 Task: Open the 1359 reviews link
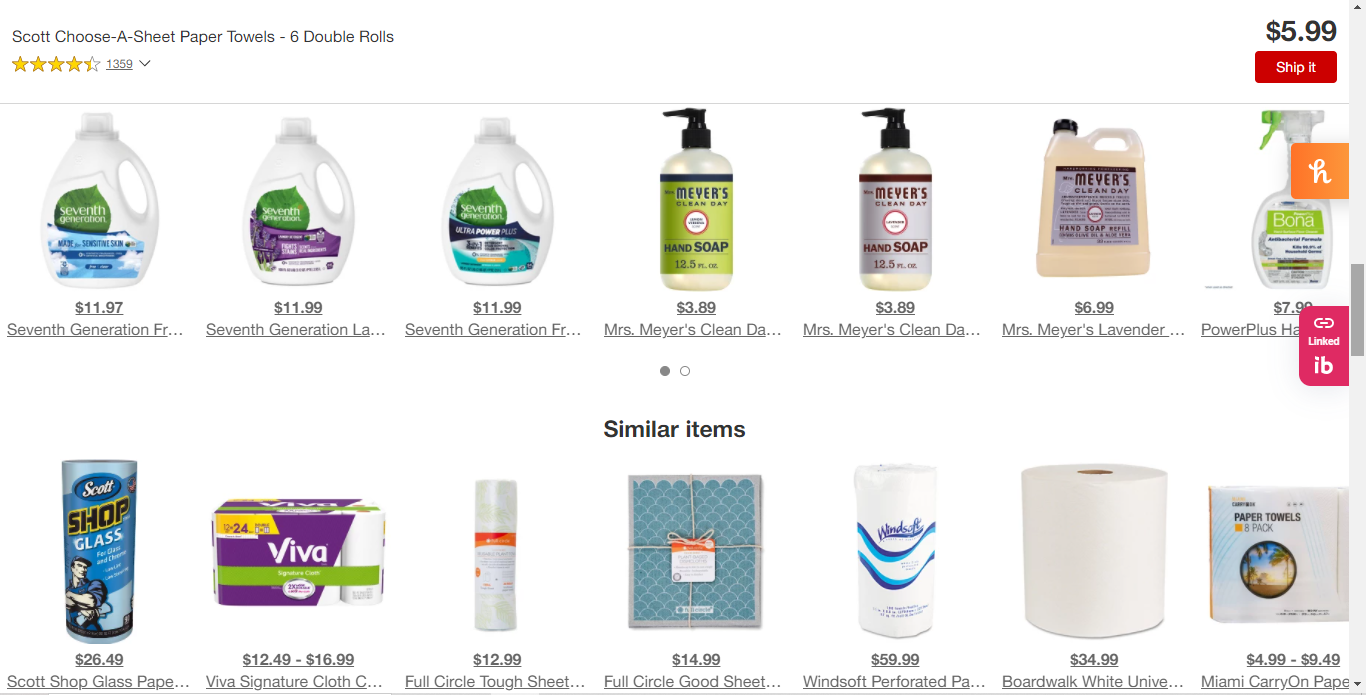(119, 64)
